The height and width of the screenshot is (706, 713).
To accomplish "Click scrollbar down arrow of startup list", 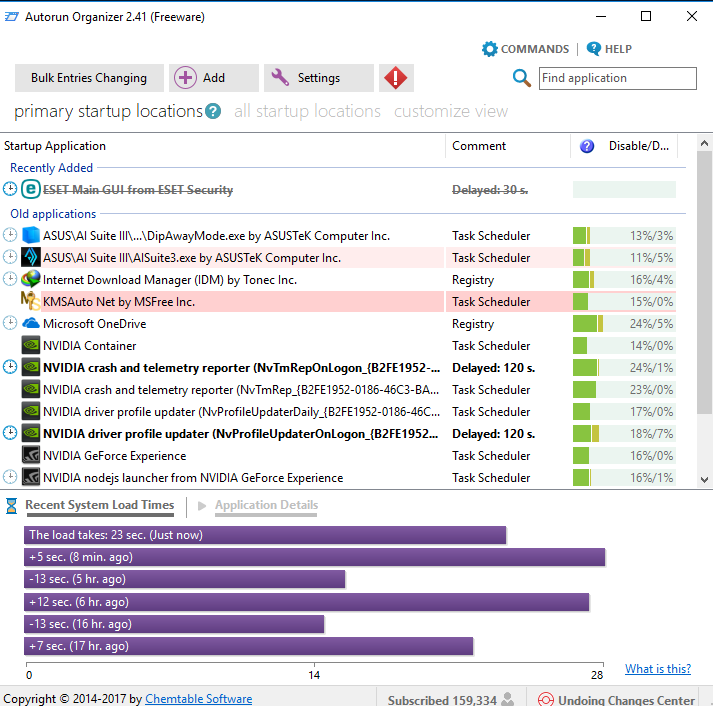I will click(704, 479).
